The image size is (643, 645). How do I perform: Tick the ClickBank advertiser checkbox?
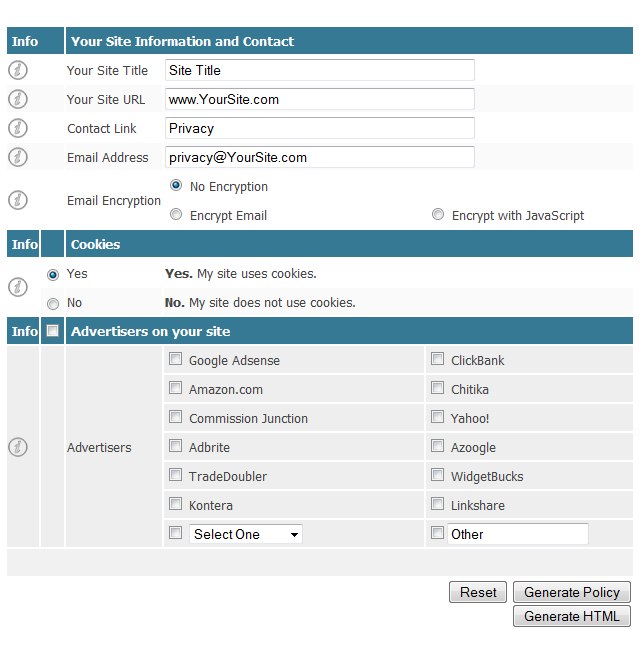438,360
